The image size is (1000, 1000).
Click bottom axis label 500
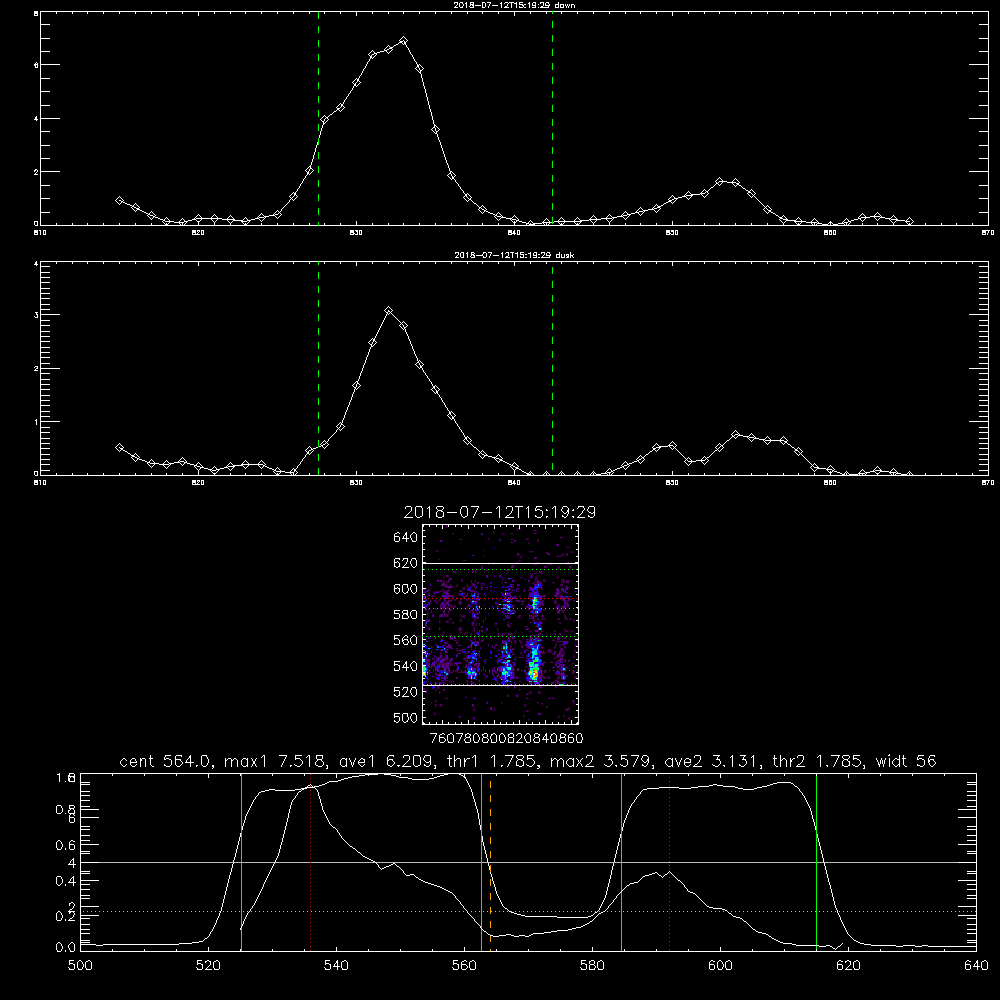80,966
